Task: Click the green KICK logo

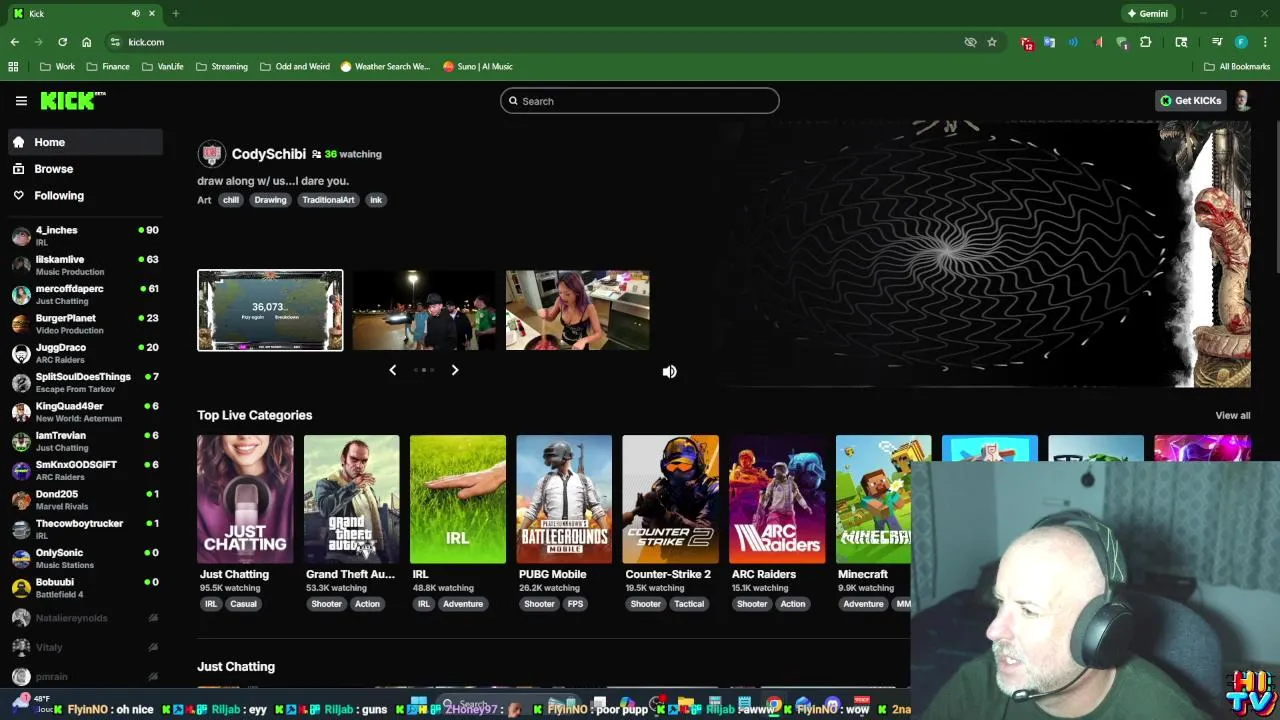Action: (72, 100)
